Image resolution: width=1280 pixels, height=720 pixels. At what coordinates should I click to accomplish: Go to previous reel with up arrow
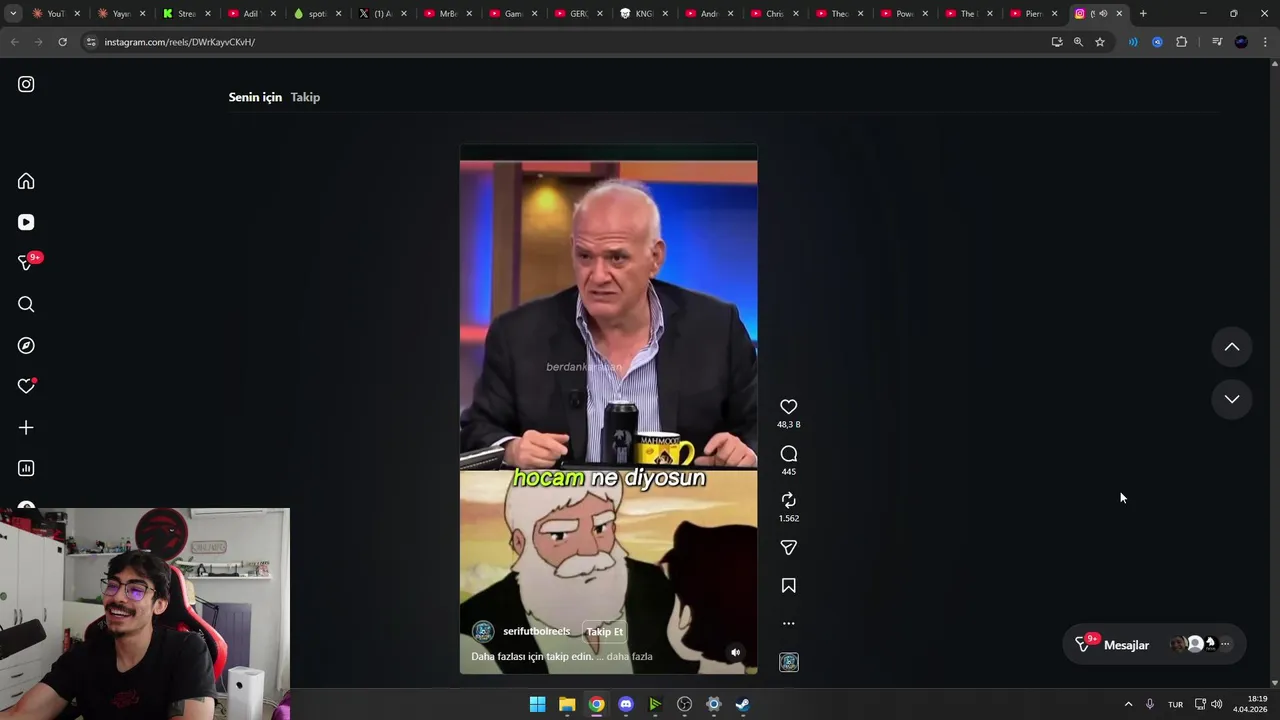click(1232, 347)
